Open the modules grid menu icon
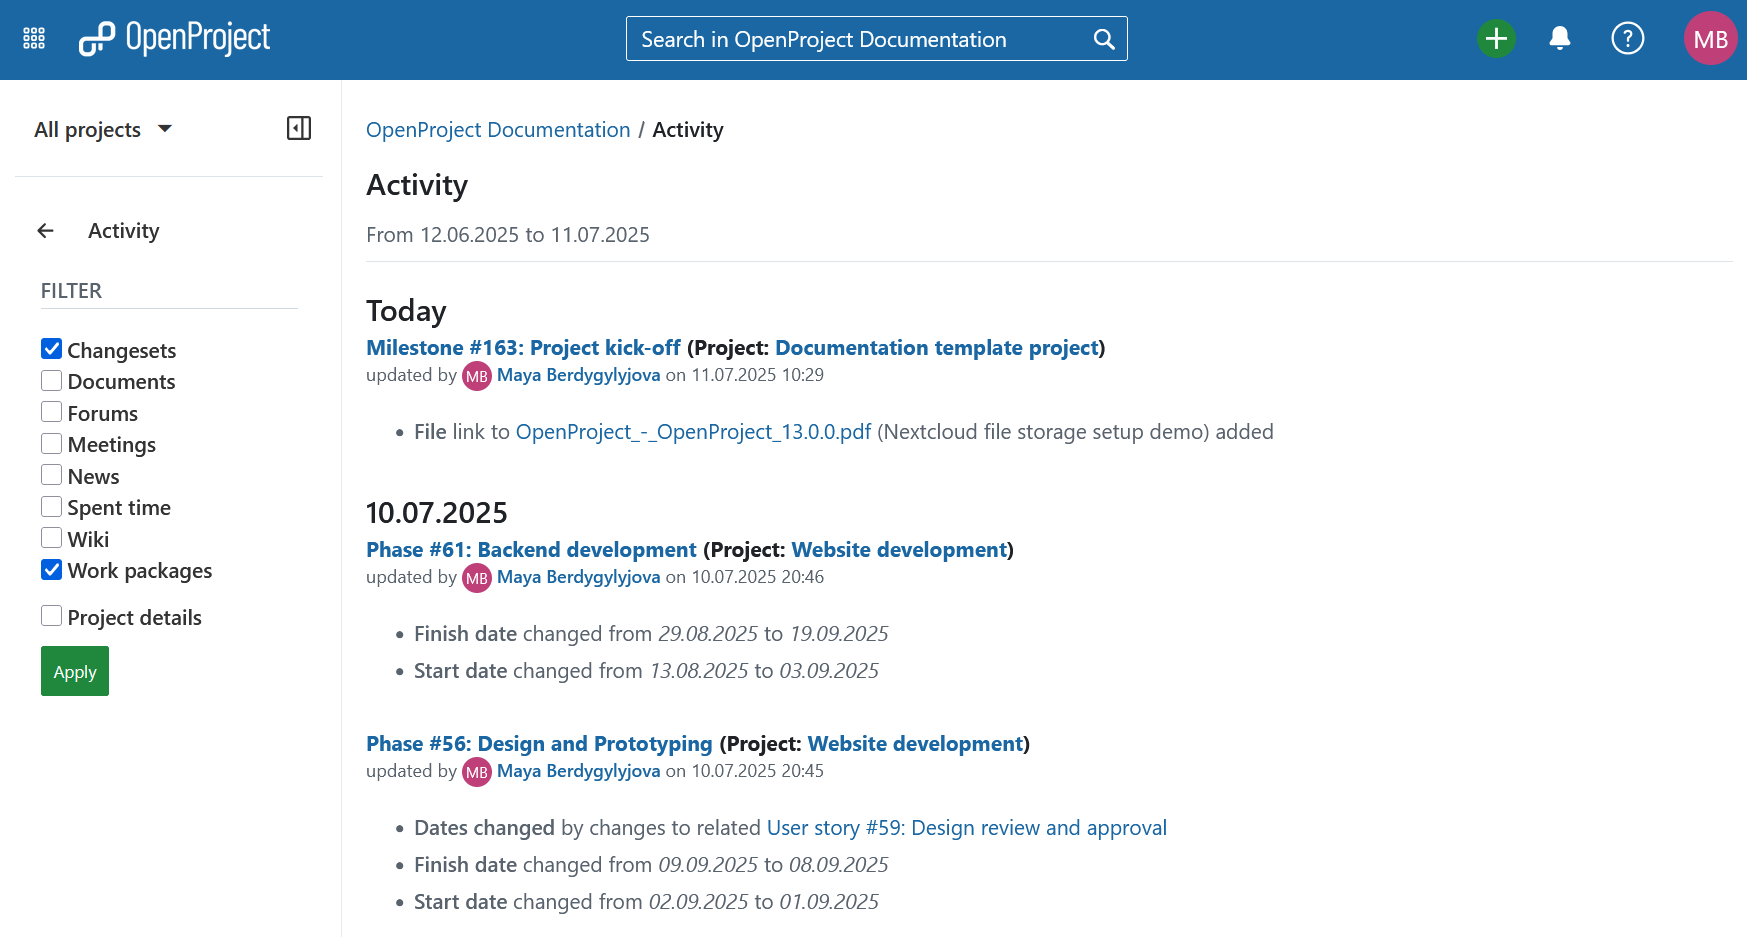The width and height of the screenshot is (1747, 937). (34, 39)
